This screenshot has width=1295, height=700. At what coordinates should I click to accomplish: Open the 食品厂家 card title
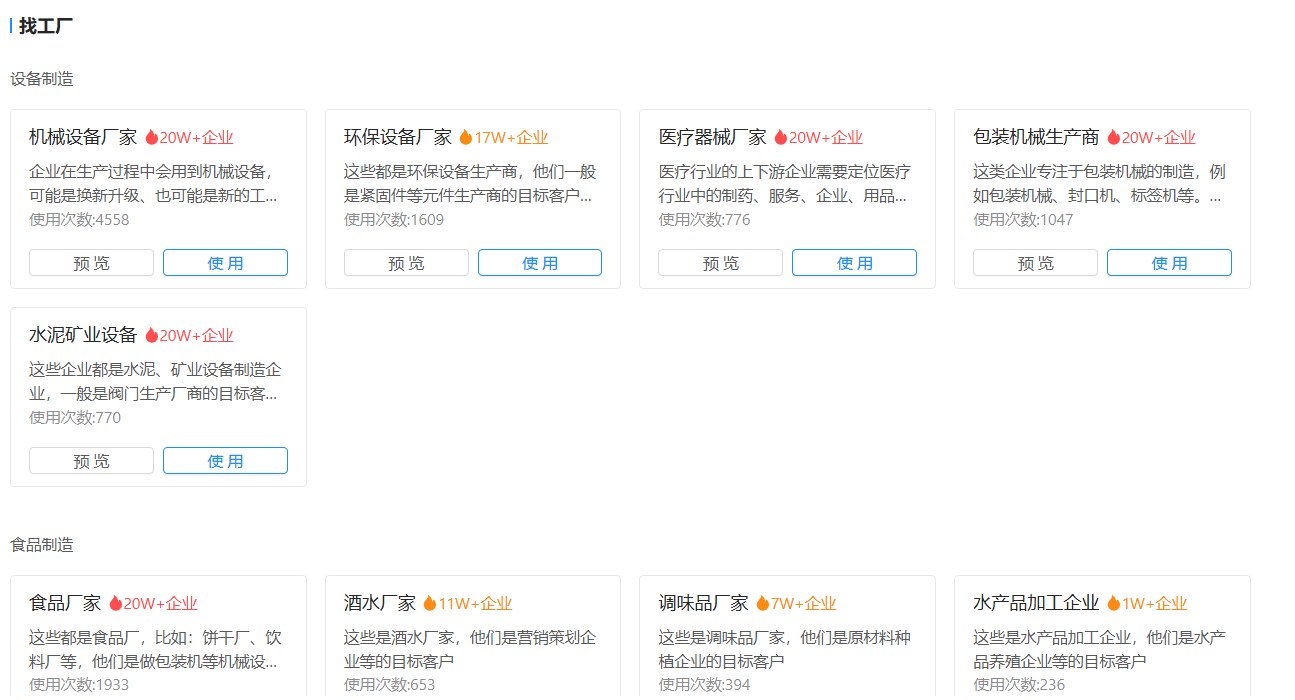click(x=65, y=603)
